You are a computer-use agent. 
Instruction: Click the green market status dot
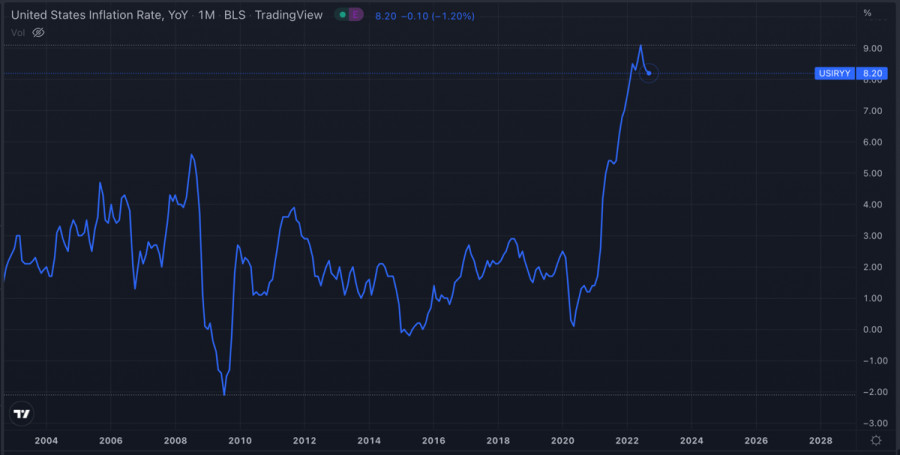343,15
